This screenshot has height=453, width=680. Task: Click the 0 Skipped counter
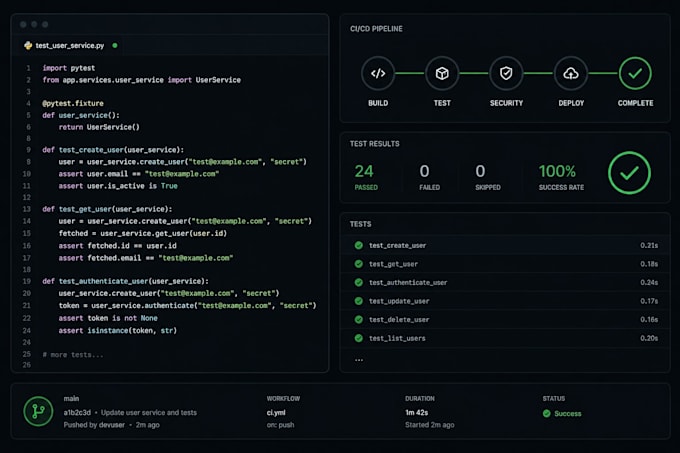click(x=487, y=177)
